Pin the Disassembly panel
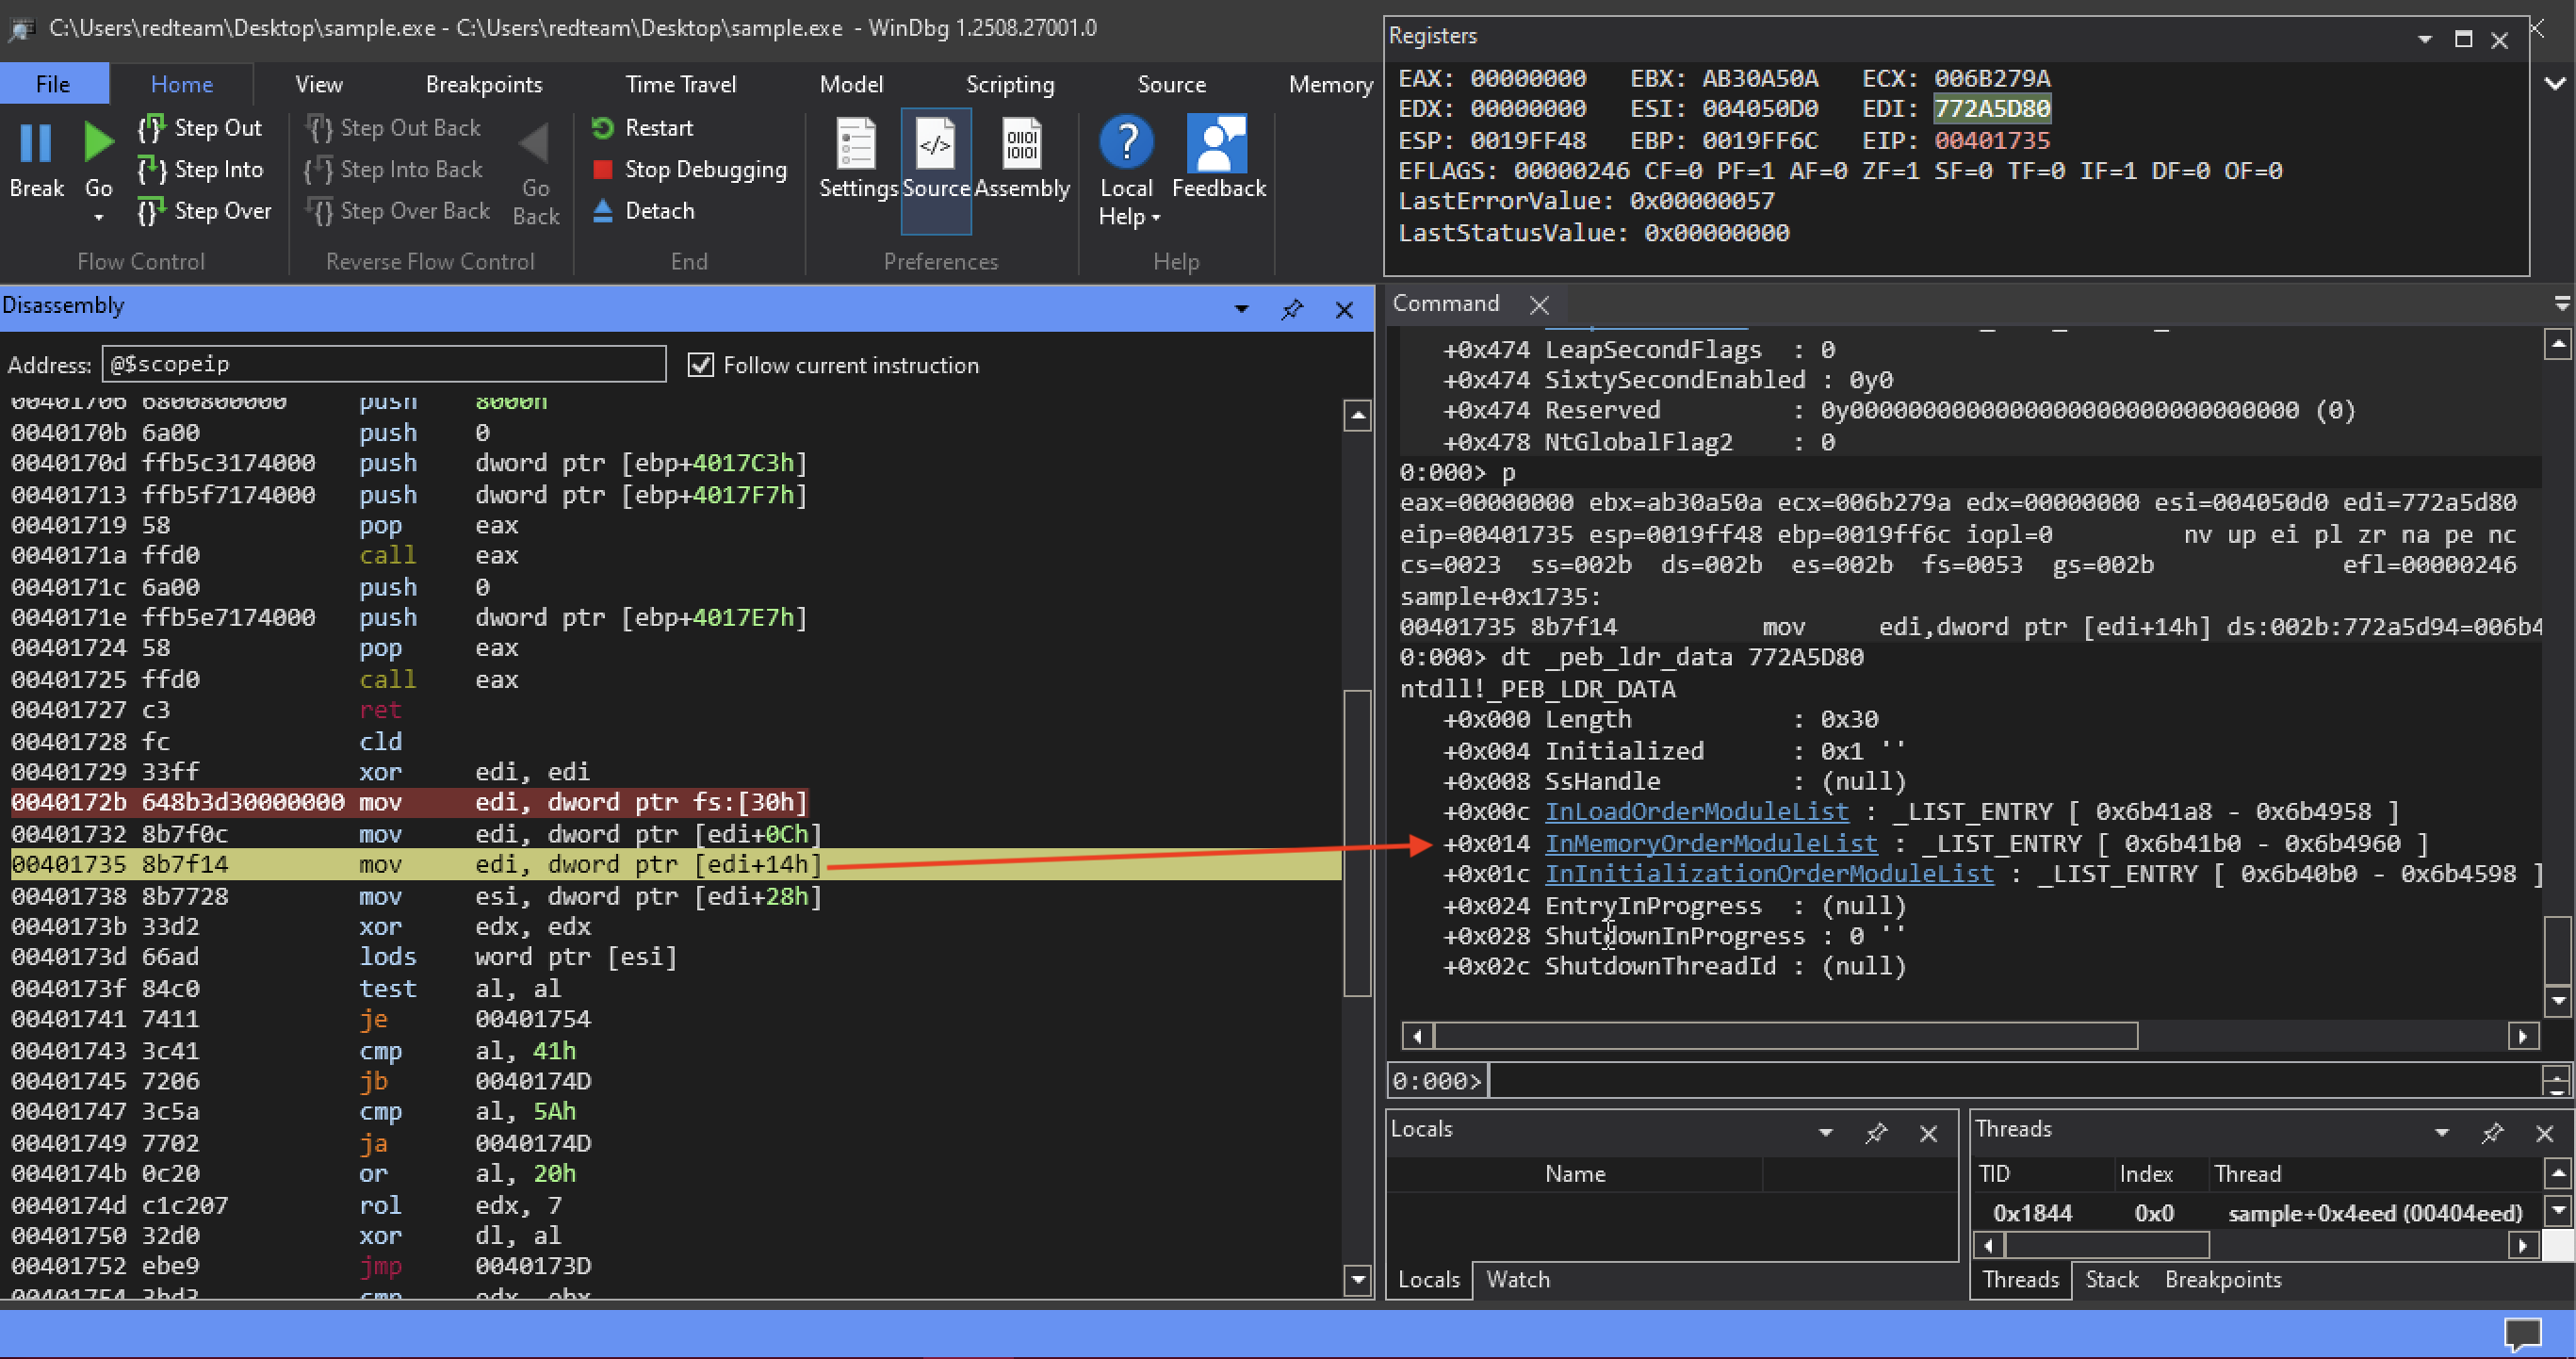This screenshot has width=2576, height=1359. (1292, 309)
